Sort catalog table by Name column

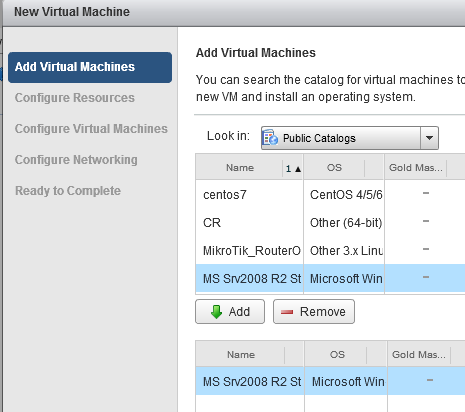click(x=240, y=168)
